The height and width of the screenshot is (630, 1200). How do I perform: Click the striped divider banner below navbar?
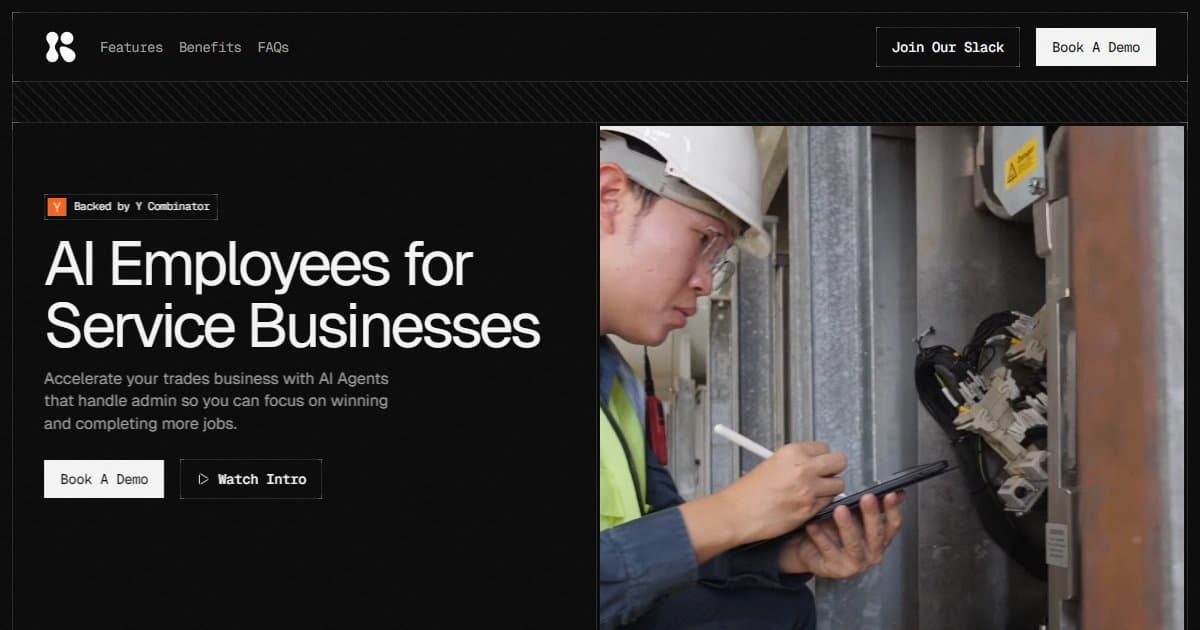tap(600, 100)
